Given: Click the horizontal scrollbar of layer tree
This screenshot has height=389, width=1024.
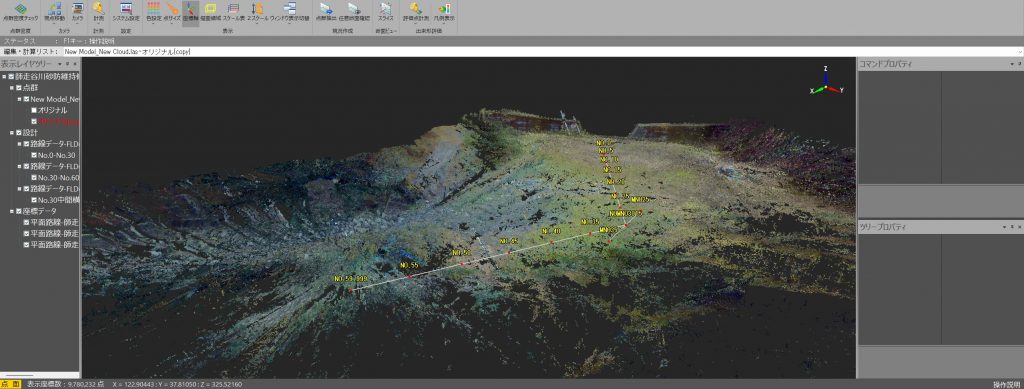Looking at the screenshot, I should 40,375.
